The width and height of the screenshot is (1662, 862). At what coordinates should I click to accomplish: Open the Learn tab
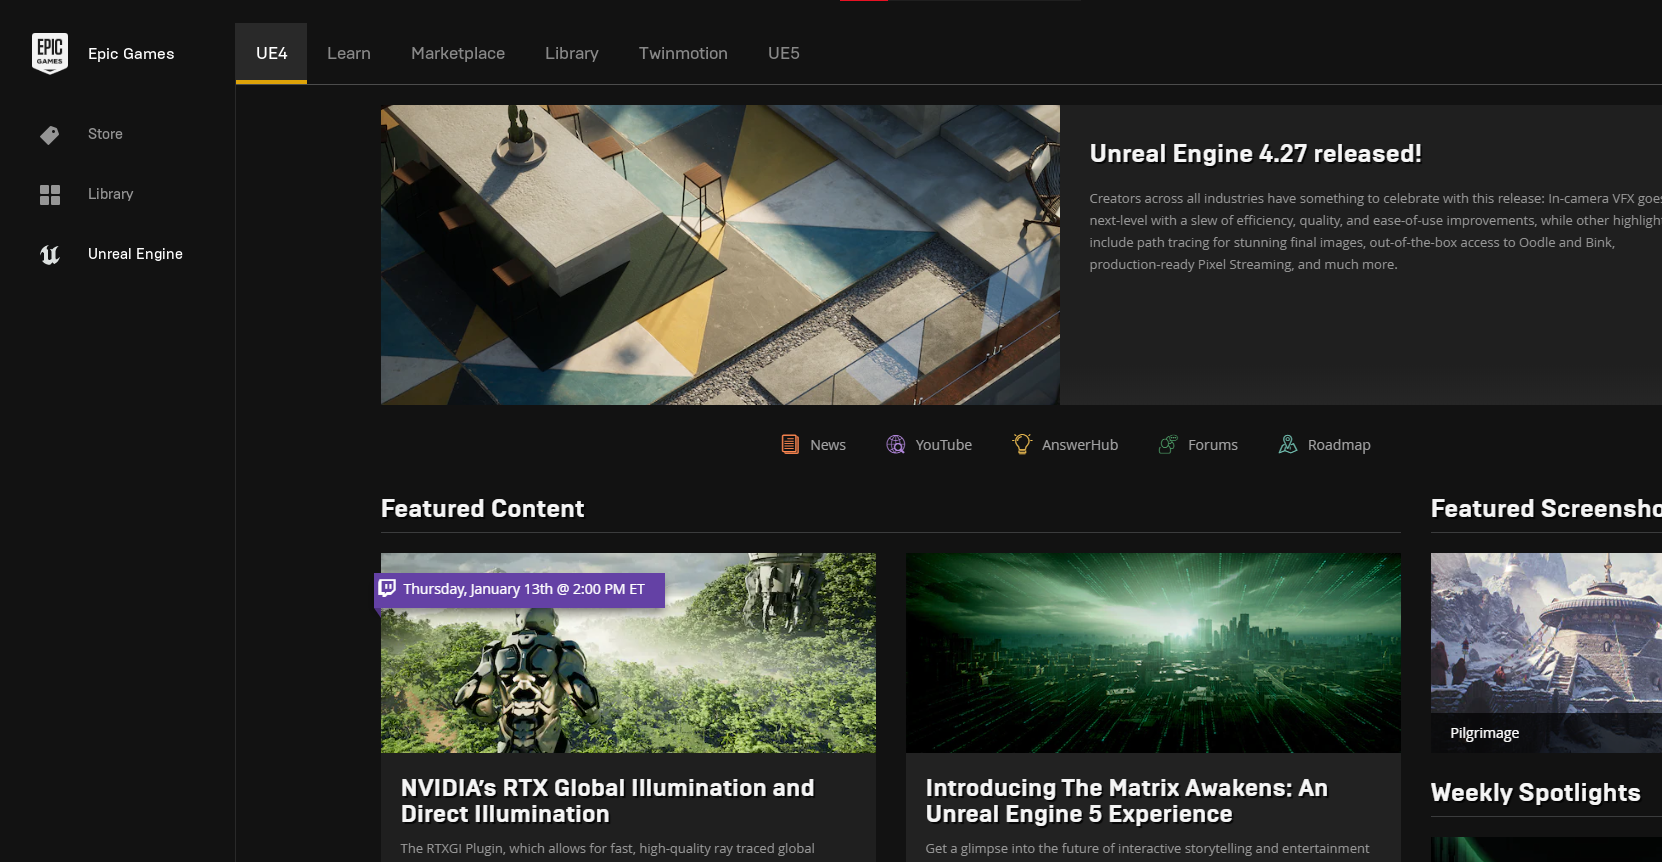pos(349,53)
